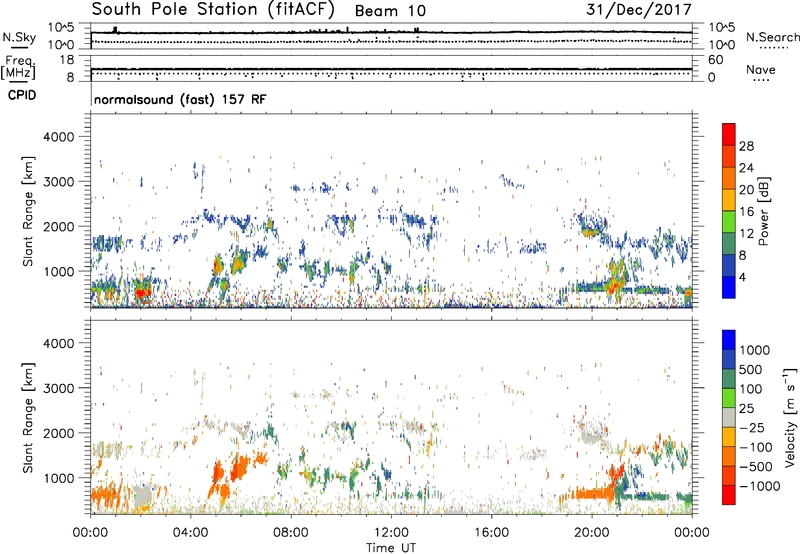
Task: Click the '4000' tick of the power panel
Action: [59, 137]
